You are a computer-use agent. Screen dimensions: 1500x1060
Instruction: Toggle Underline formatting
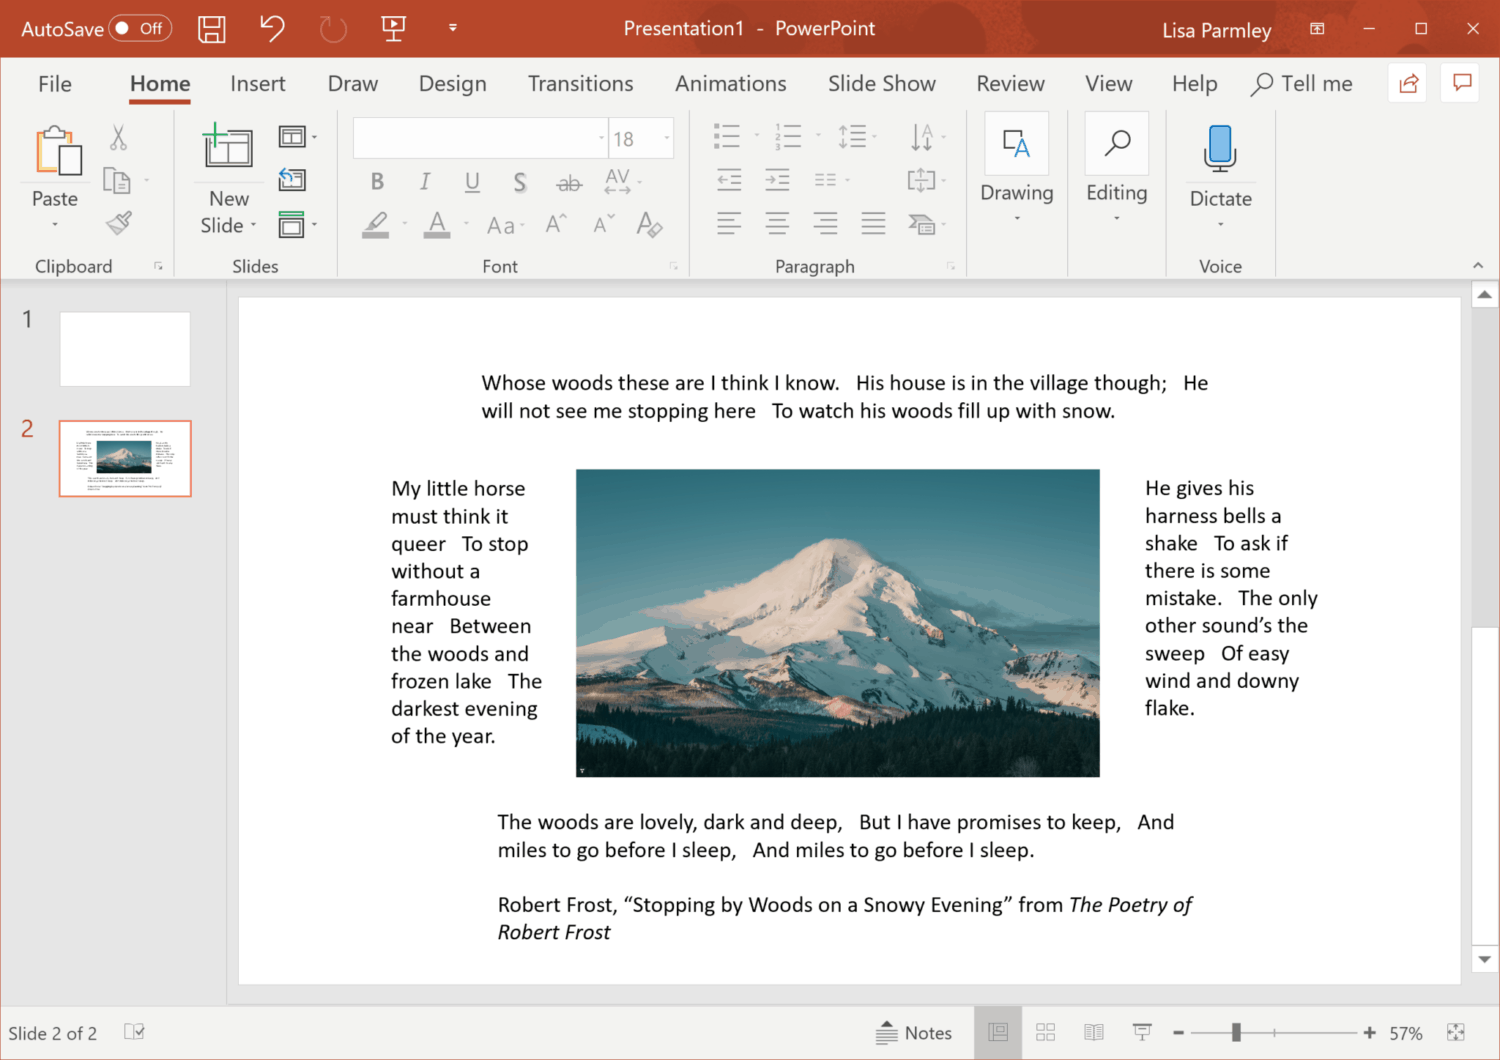tap(472, 182)
